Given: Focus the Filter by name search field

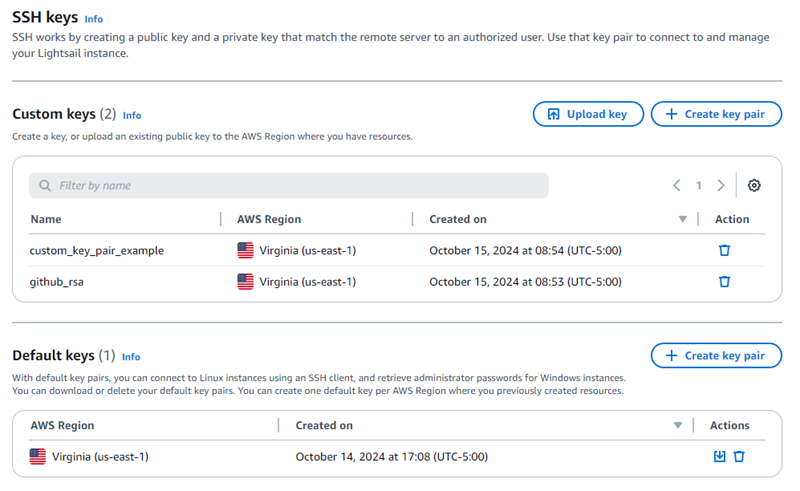Looking at the screenshot, I should [290, 186].
